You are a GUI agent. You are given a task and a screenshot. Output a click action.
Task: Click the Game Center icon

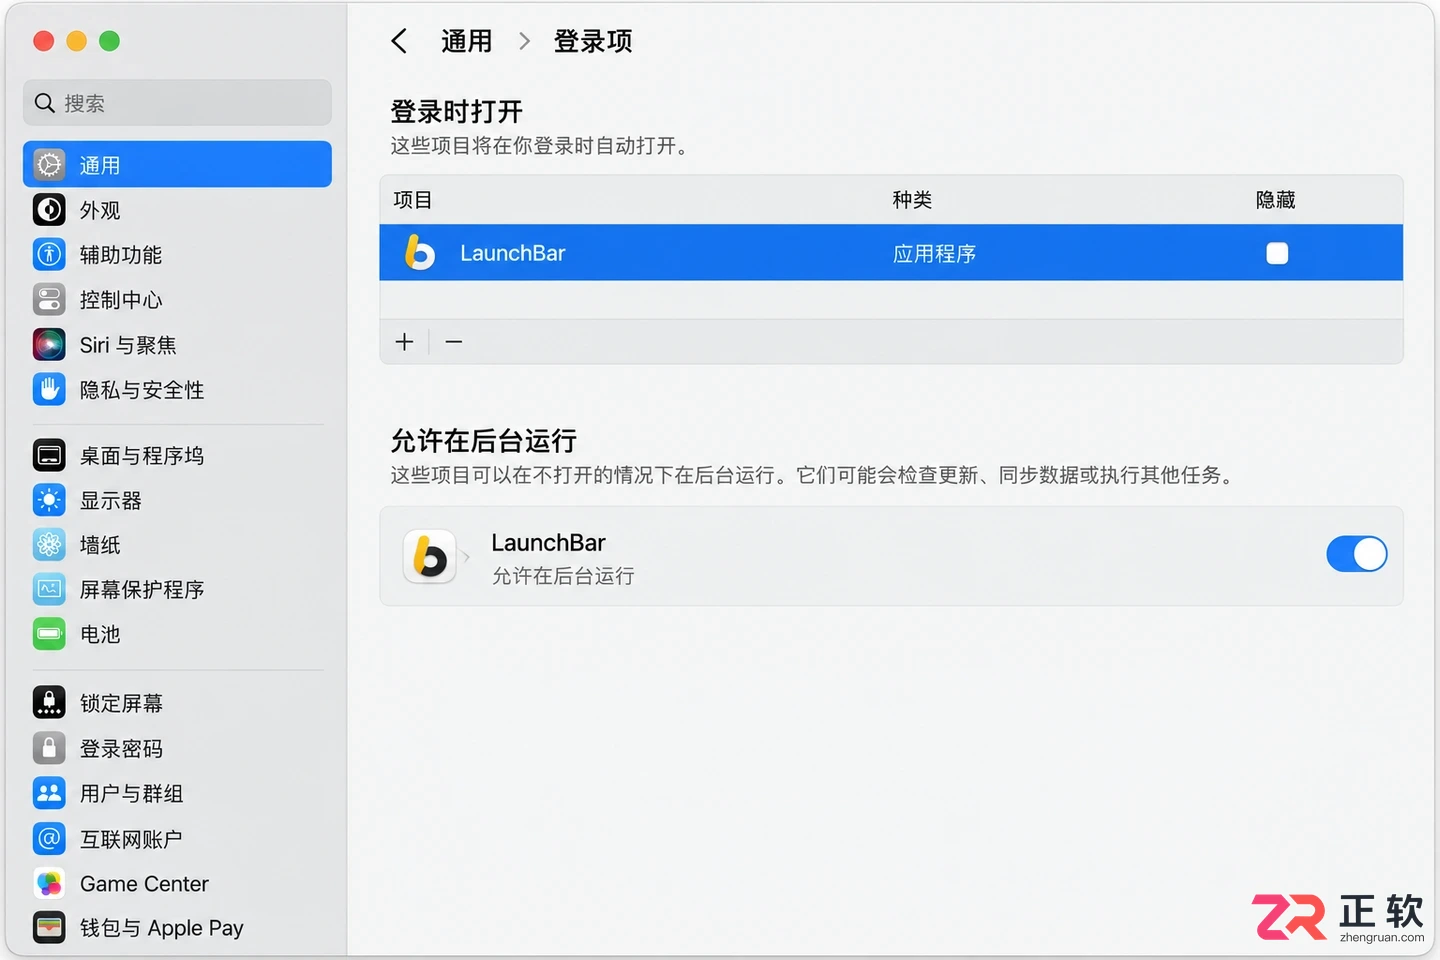pyautogui.click(x=49, y=883)
